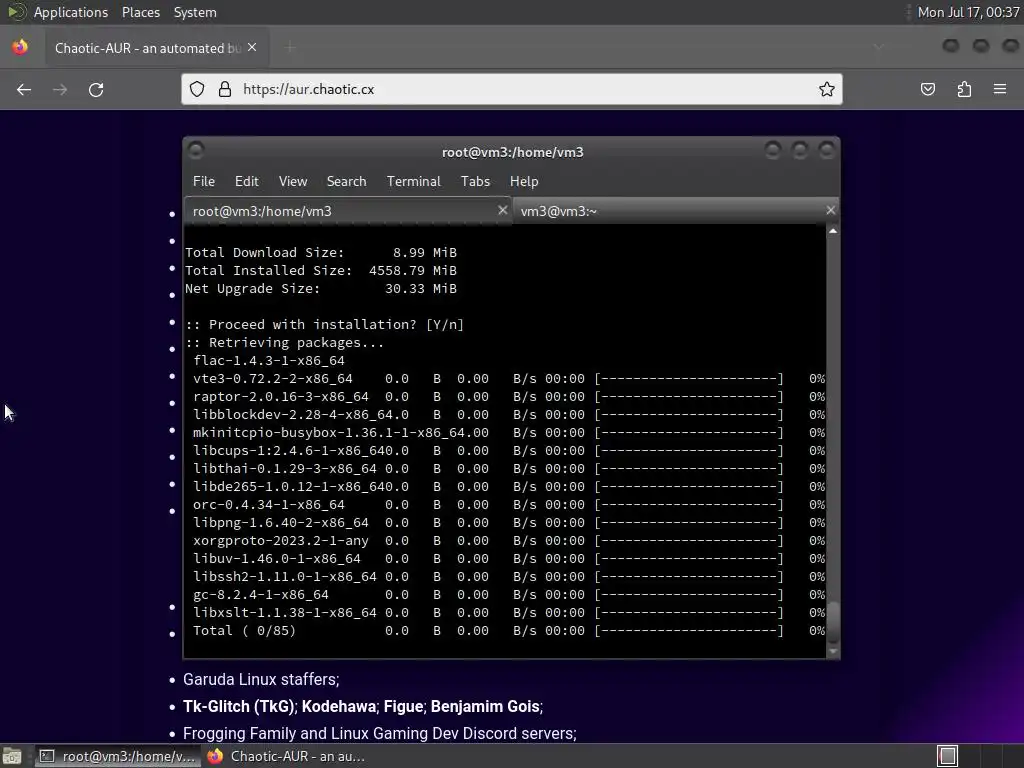Image resolution: width=1024 pixels, height=768 pixels.
Task: Activate the Chaotic-AUR Firefox taskbar button
Action: (x=286, y=756)
